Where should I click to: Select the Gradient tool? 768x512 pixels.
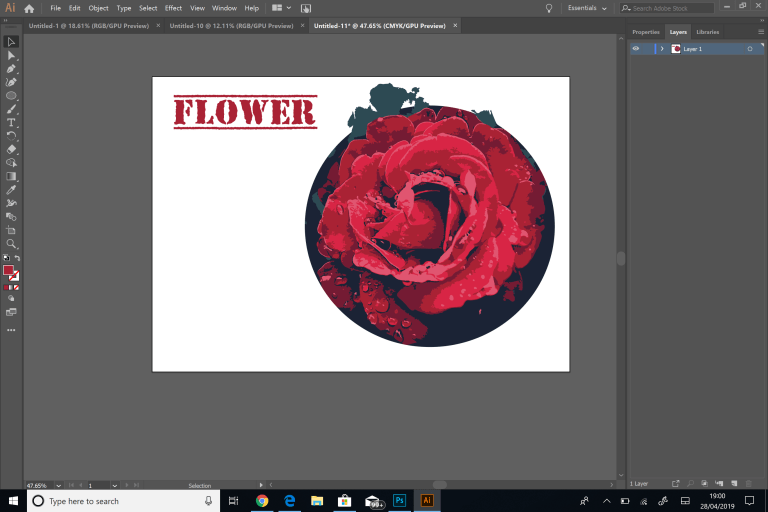pyautogui.click(x=11, y=176)
